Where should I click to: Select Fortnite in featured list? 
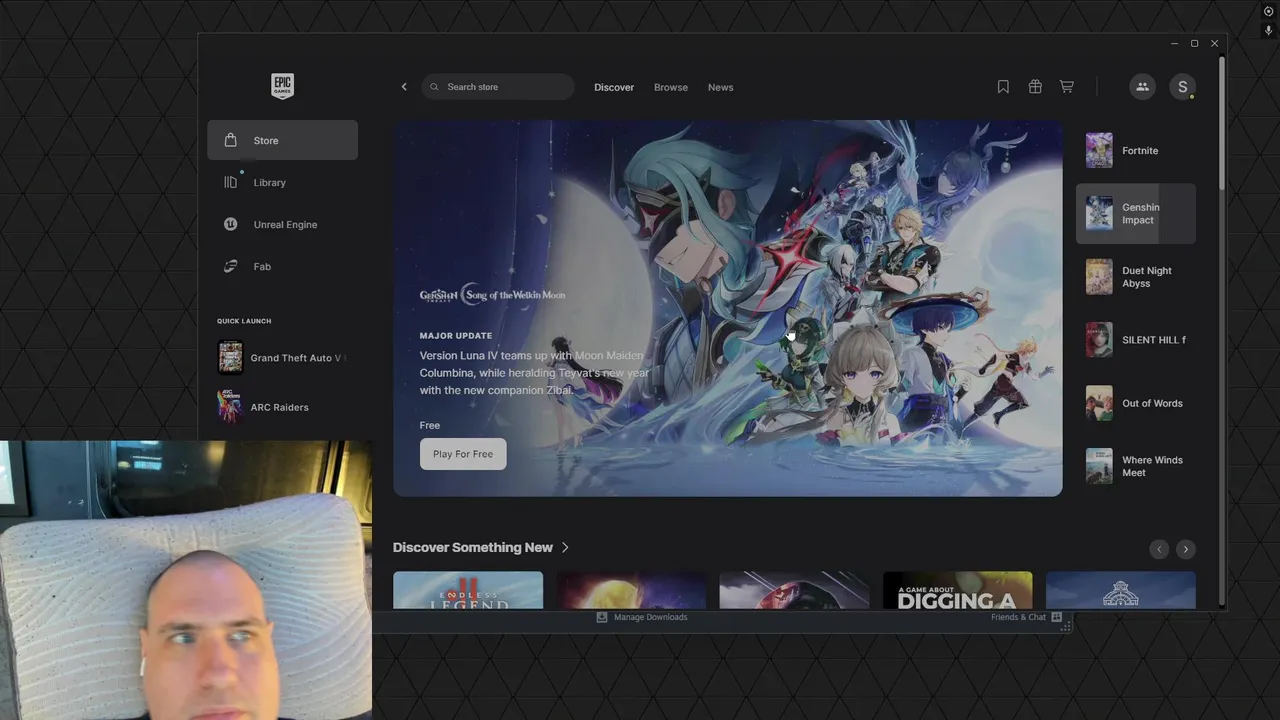(1136, 151)
